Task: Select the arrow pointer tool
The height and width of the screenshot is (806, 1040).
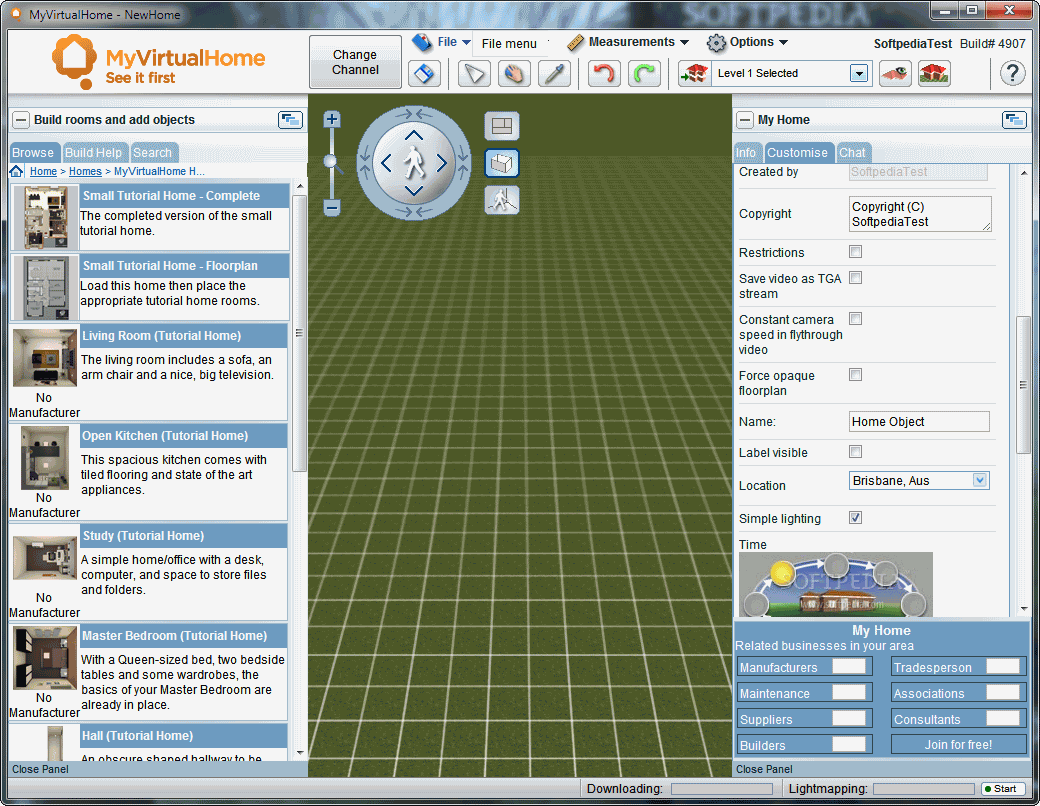Action: pyautogui.click(x=474, y=73)
